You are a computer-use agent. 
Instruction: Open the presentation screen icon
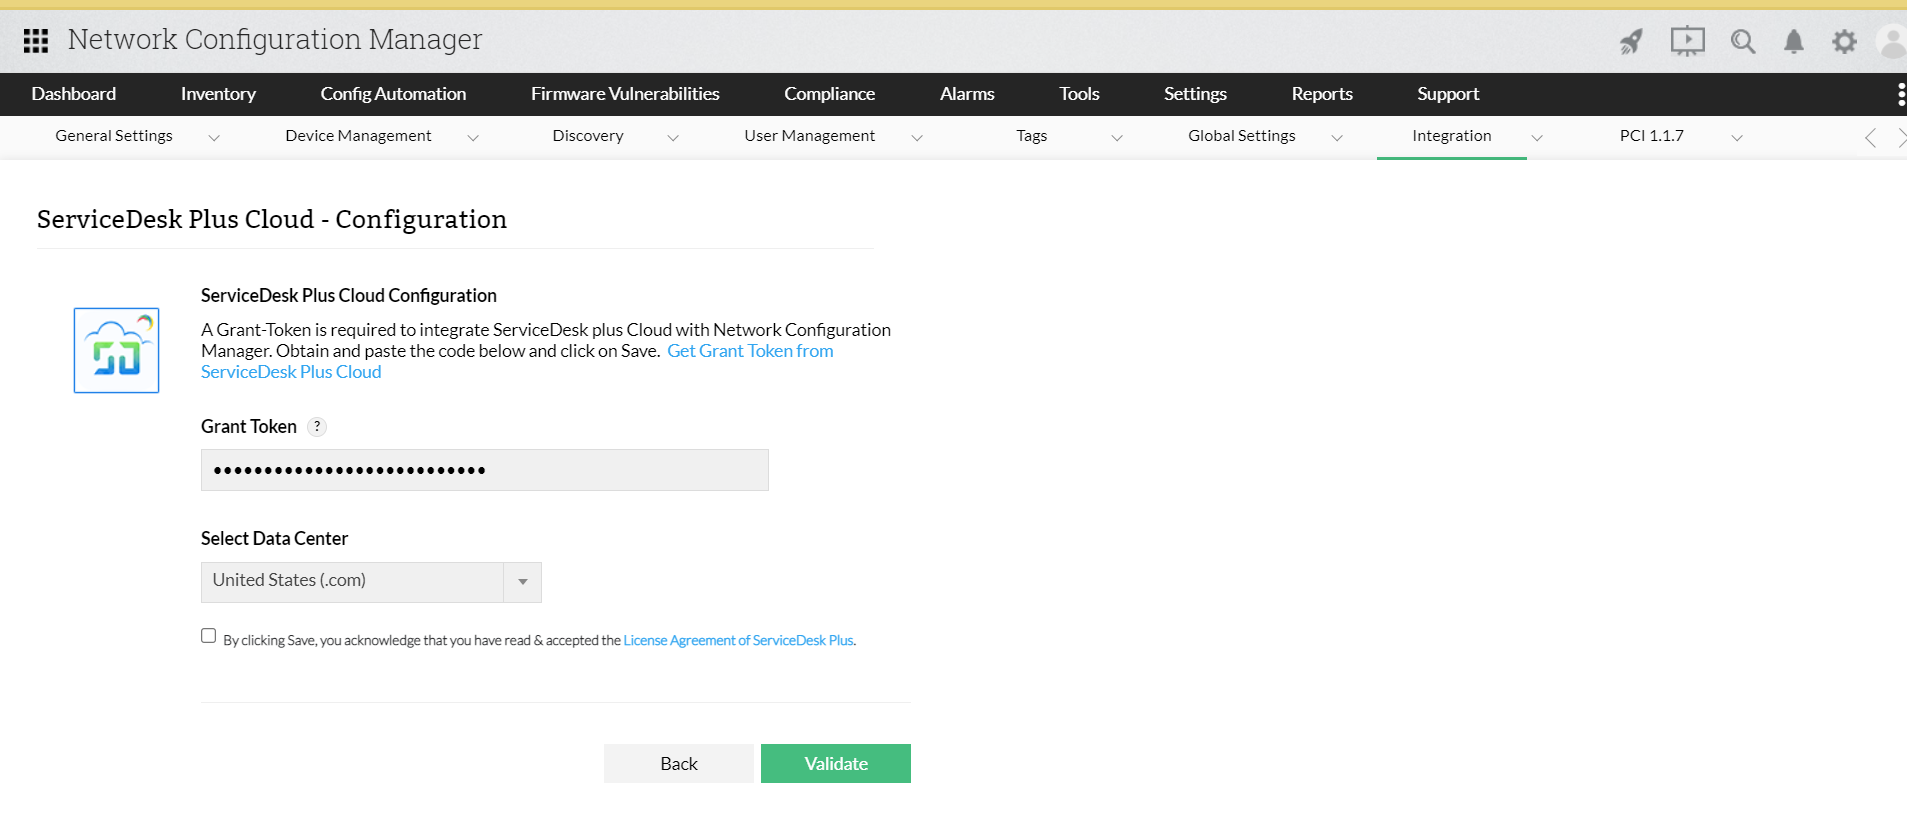click(1687, 41)
